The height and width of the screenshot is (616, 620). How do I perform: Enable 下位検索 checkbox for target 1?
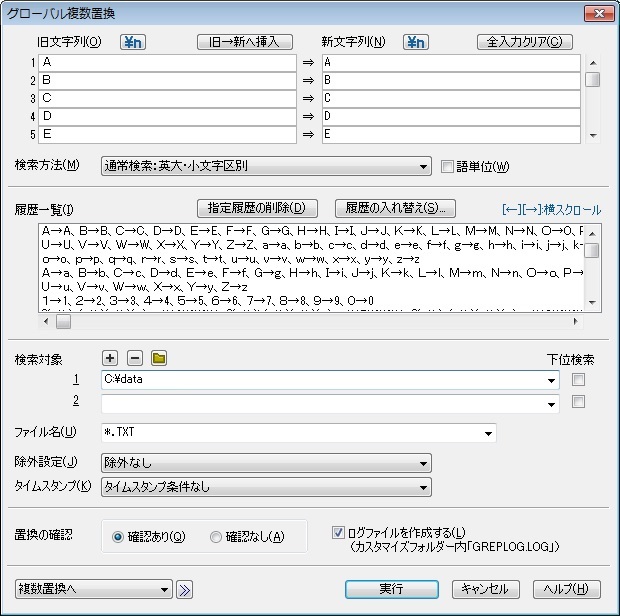tap(578, 380)
